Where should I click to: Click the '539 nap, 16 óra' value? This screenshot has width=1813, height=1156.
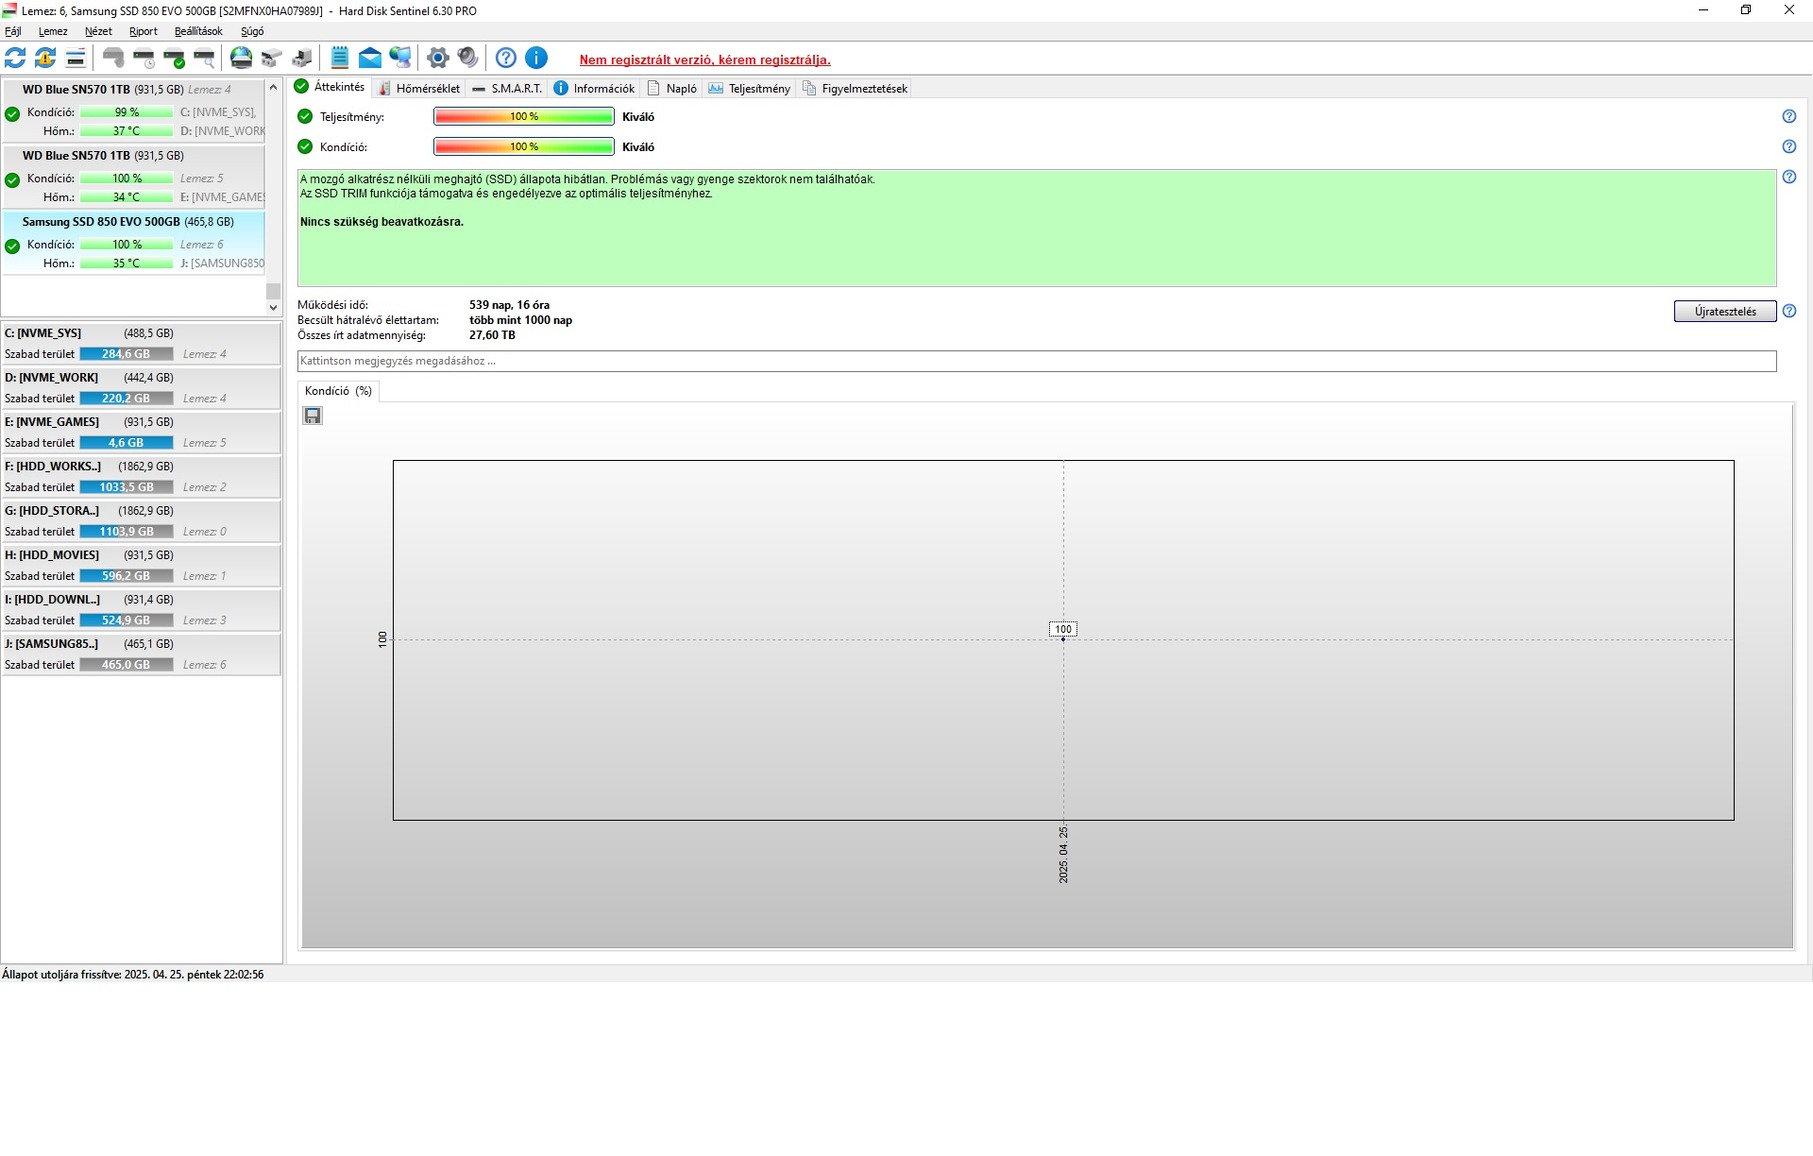coord(509,305)
